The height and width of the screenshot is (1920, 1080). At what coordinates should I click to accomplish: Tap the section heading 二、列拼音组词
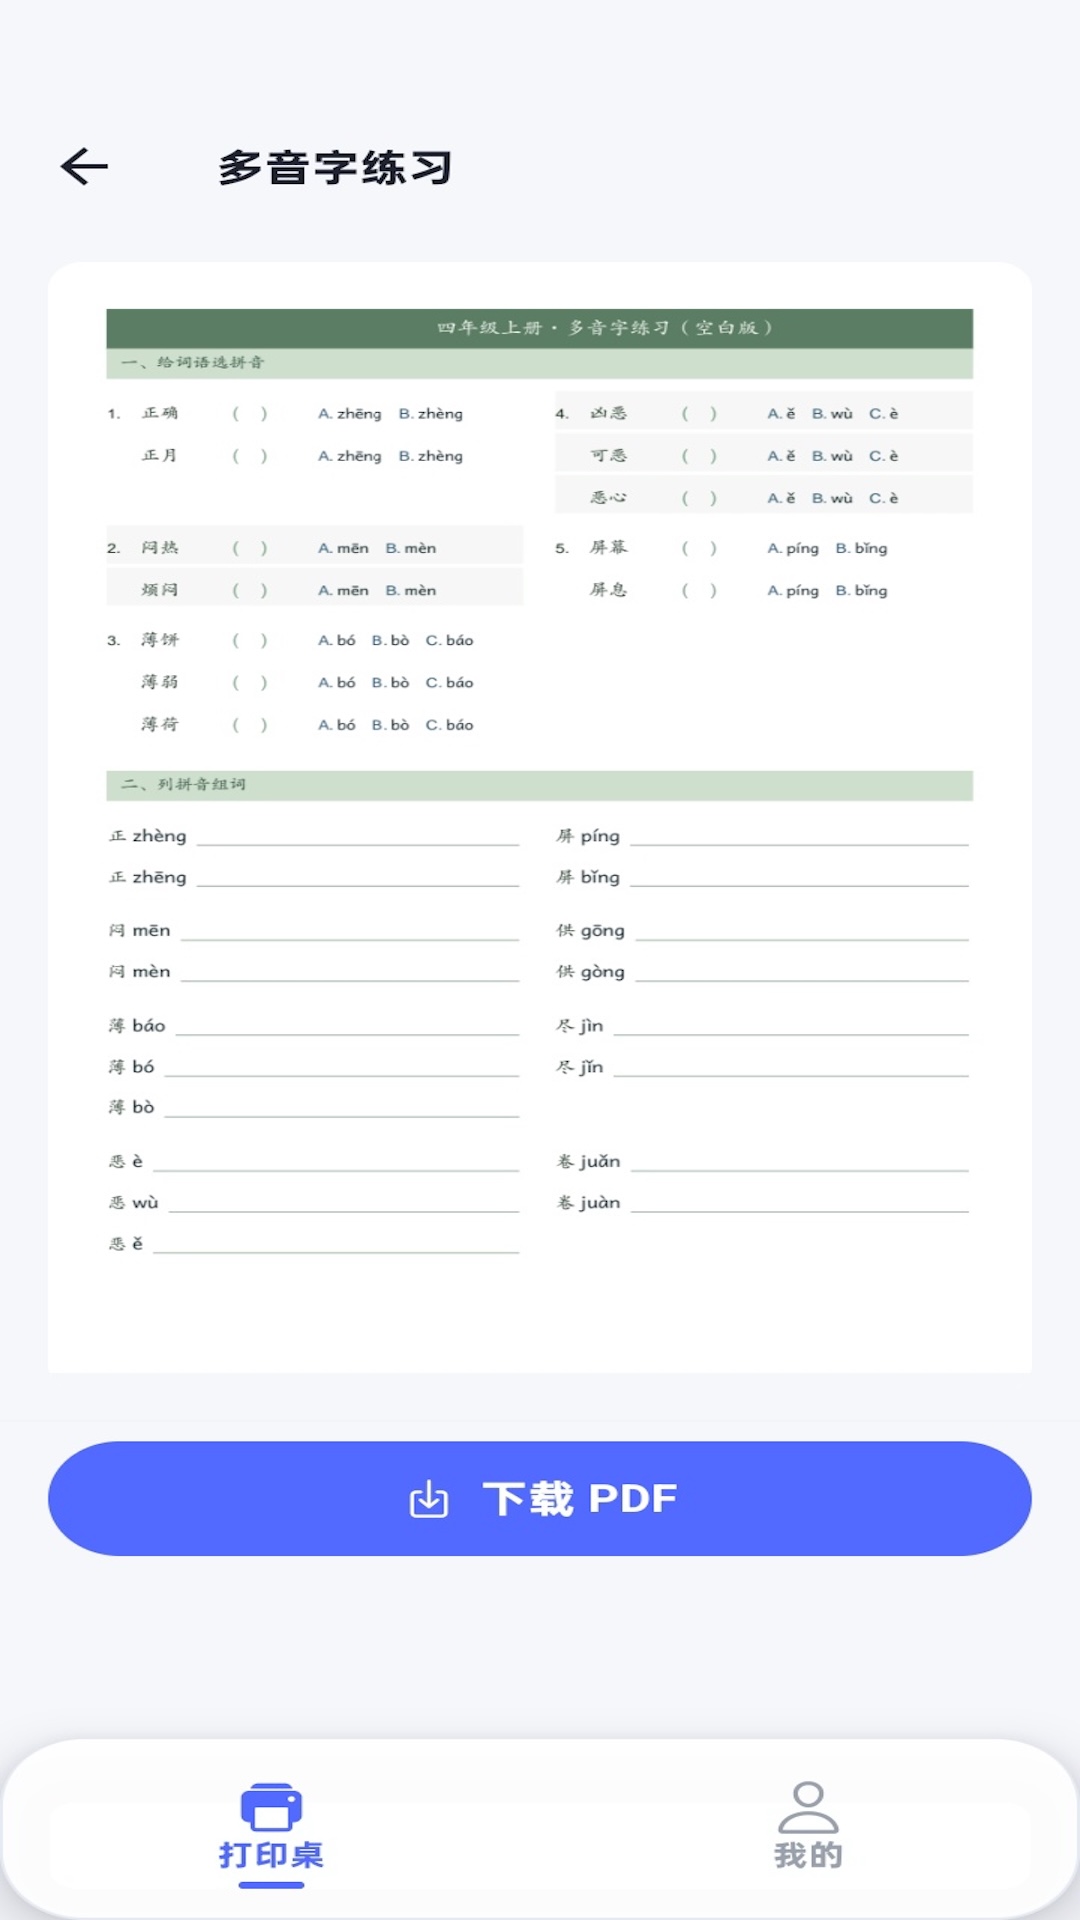183,784
